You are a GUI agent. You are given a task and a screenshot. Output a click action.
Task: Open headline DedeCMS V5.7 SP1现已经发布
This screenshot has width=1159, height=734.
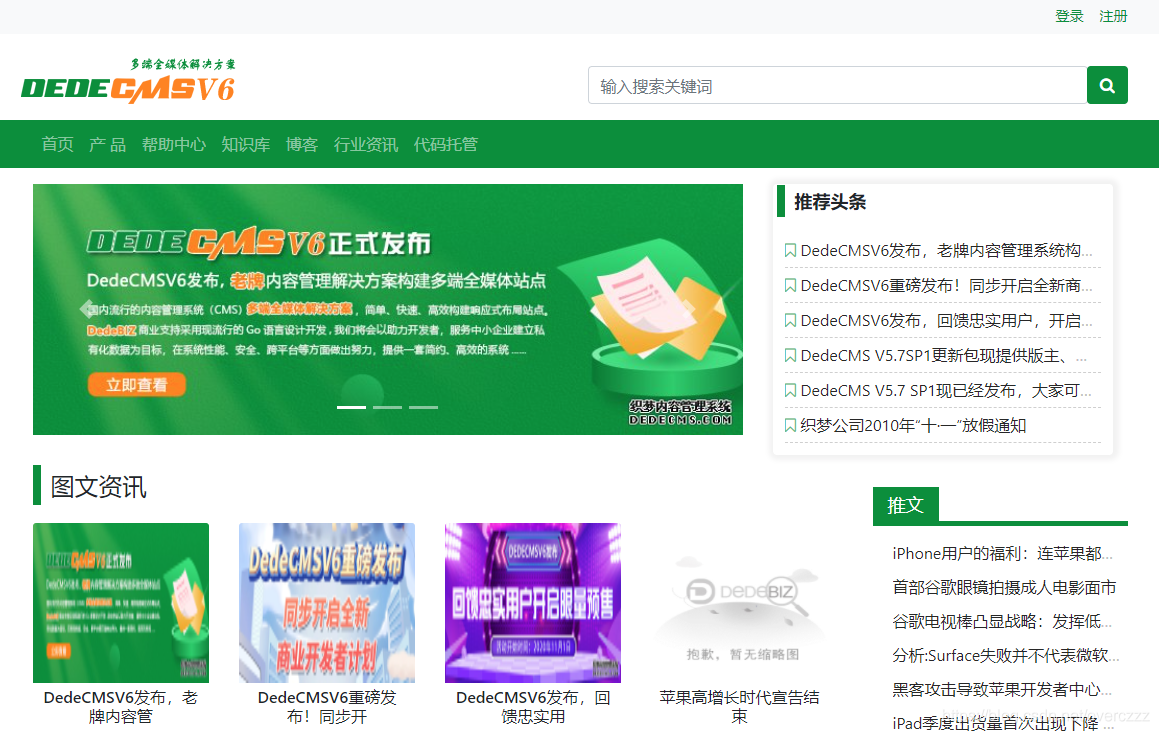point(946,390)
